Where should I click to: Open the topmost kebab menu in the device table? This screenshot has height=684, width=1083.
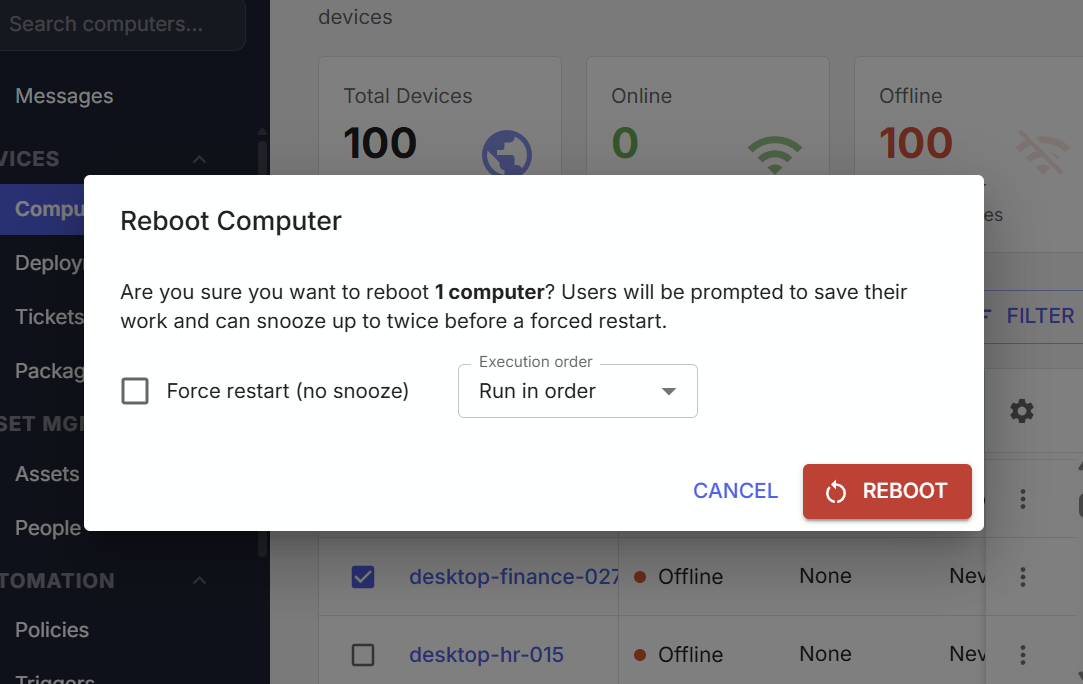coord(1022,498)
